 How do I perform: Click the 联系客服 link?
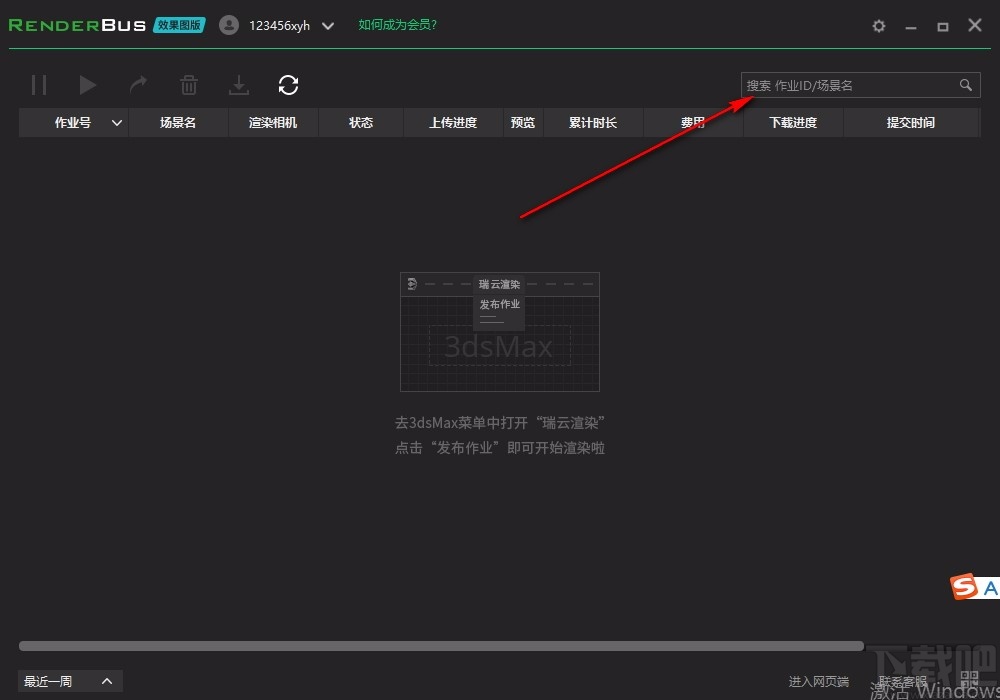click(x=902, y=682)
